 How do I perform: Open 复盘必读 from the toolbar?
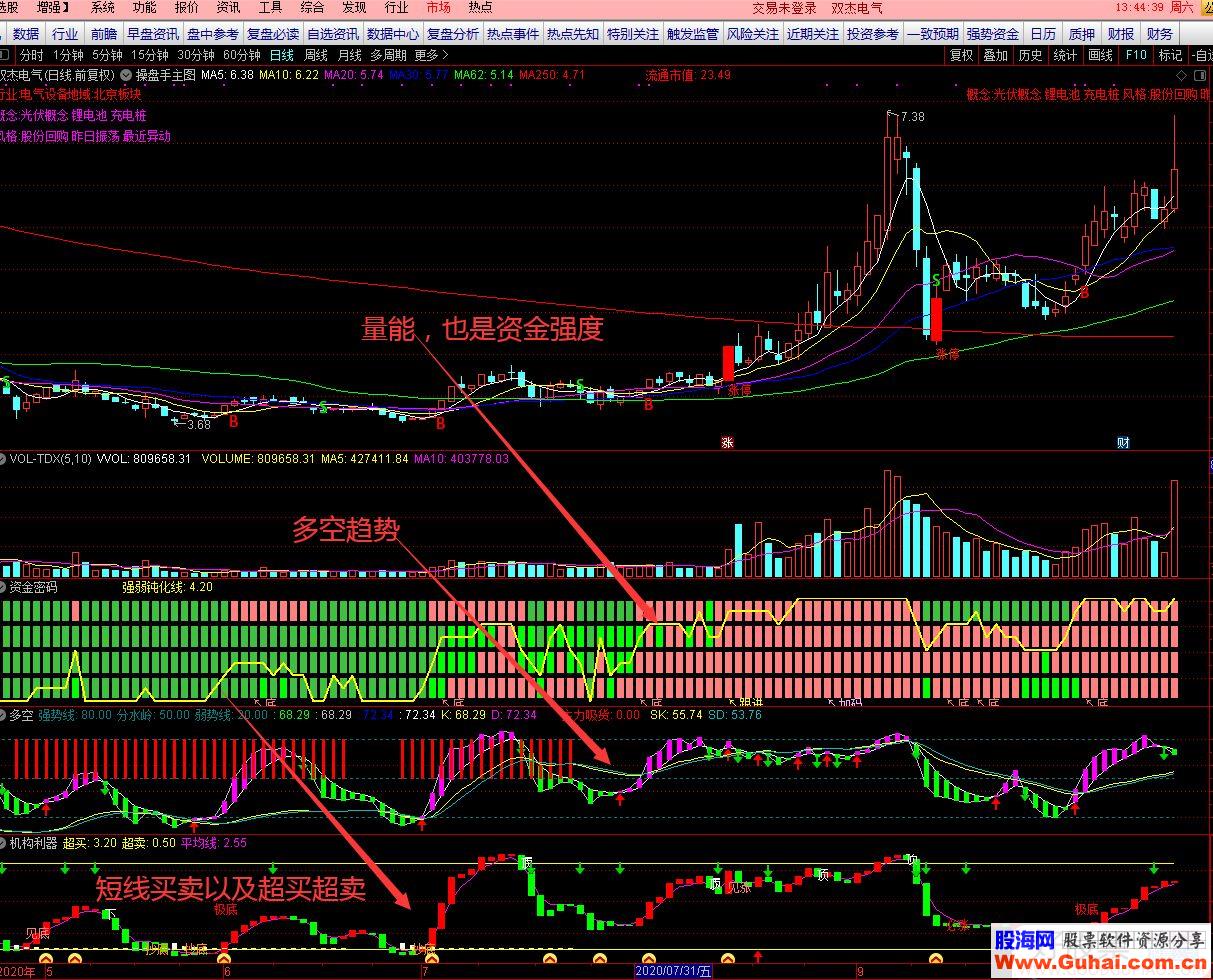[273, 34]
